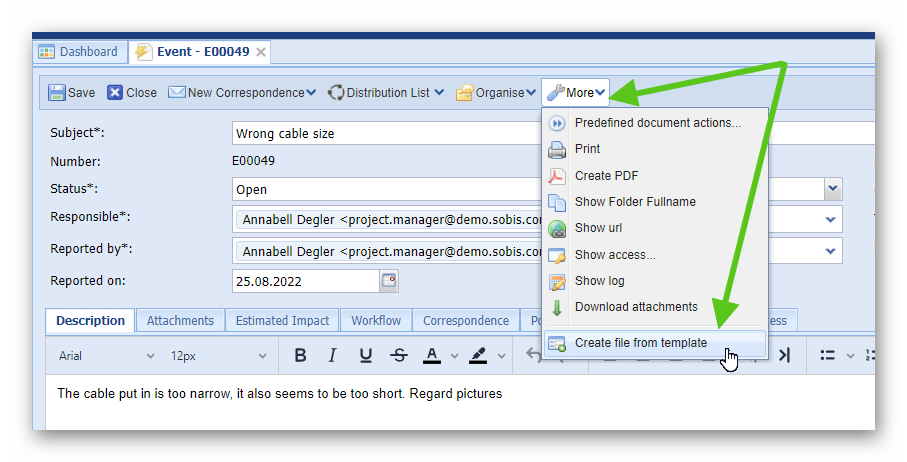
Task: Select Create file from template
Action: coord(640,343)
